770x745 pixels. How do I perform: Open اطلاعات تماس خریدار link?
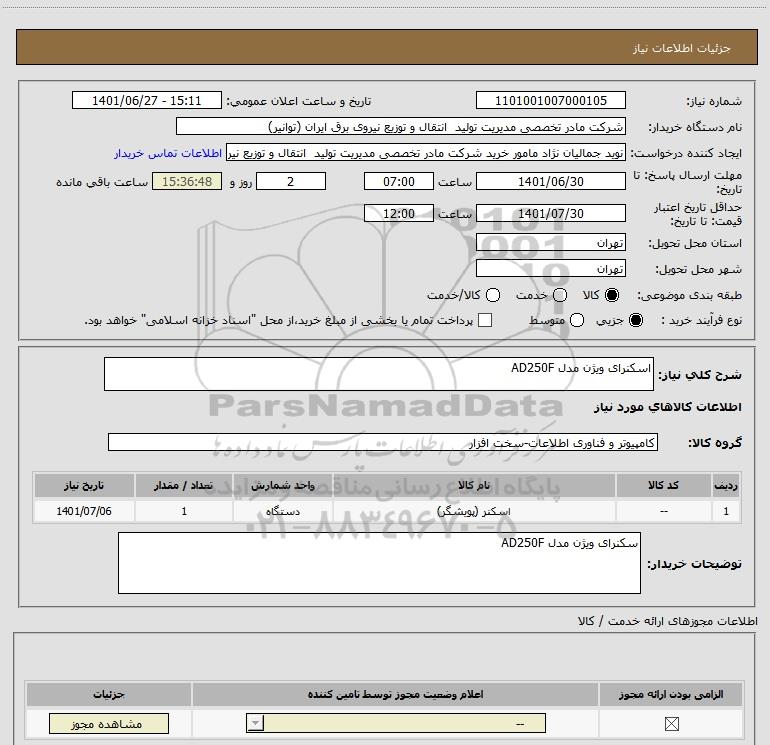point(168,153)
